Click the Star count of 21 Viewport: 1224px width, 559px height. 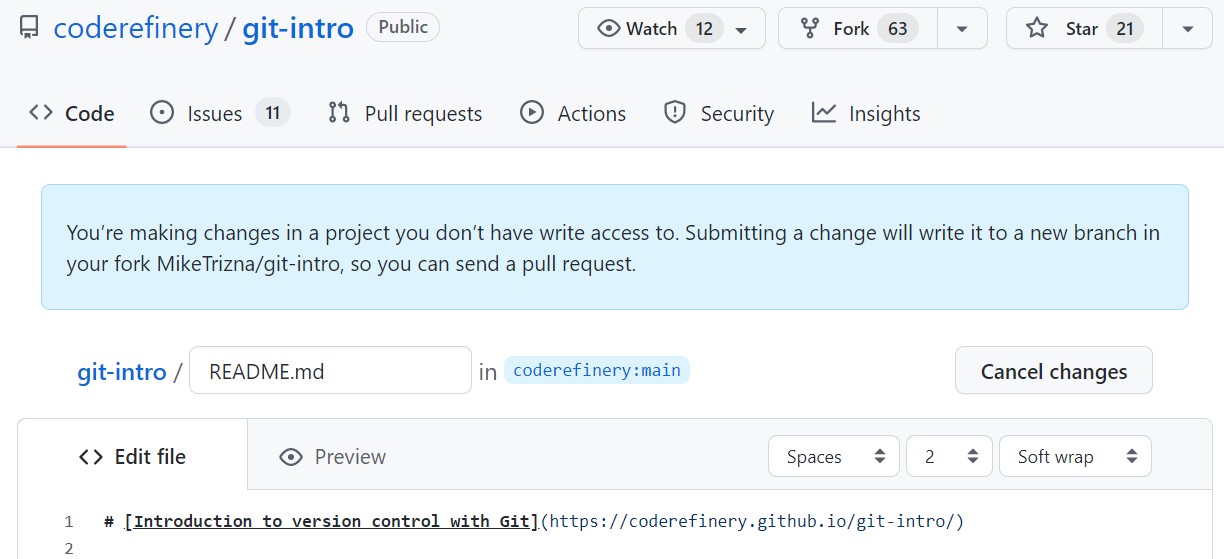pyautogui.click(x=1126, y=28)
